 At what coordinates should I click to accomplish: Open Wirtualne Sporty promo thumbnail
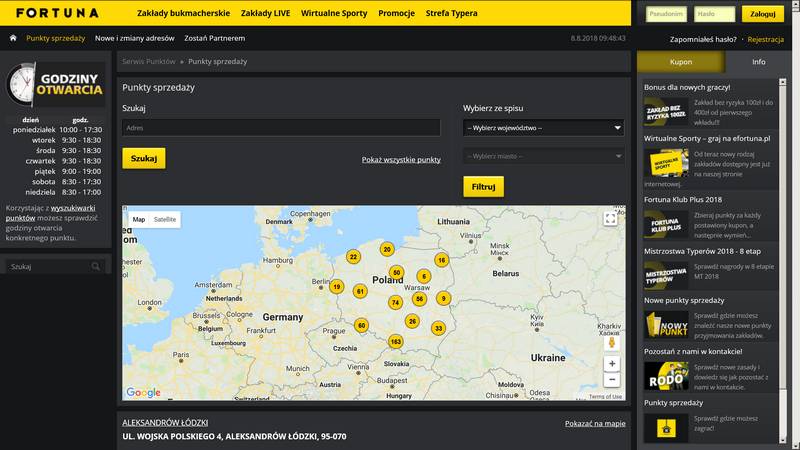pyautogui.click(x=666, y=163)
